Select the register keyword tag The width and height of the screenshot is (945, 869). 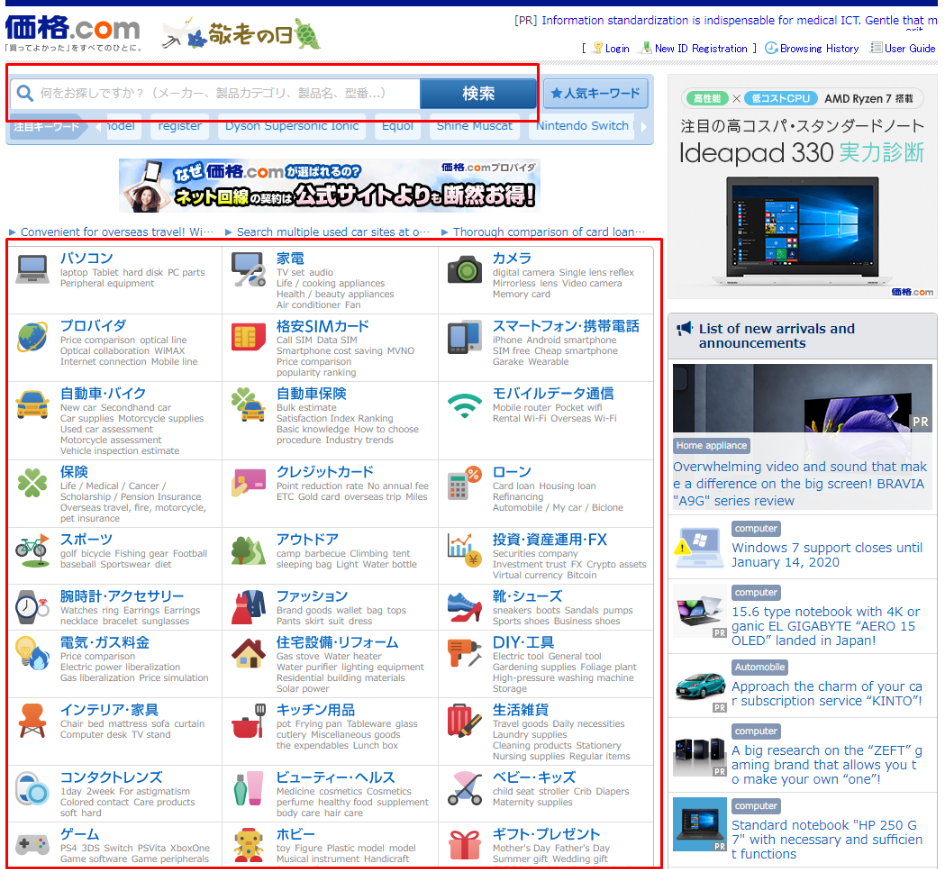tap(180, 126)
